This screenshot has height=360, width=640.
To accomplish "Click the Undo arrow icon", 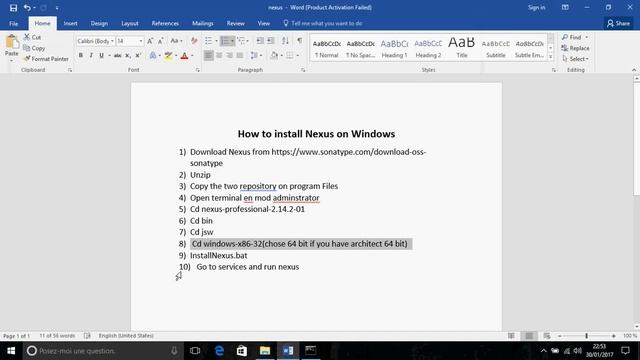I will 27,8.
